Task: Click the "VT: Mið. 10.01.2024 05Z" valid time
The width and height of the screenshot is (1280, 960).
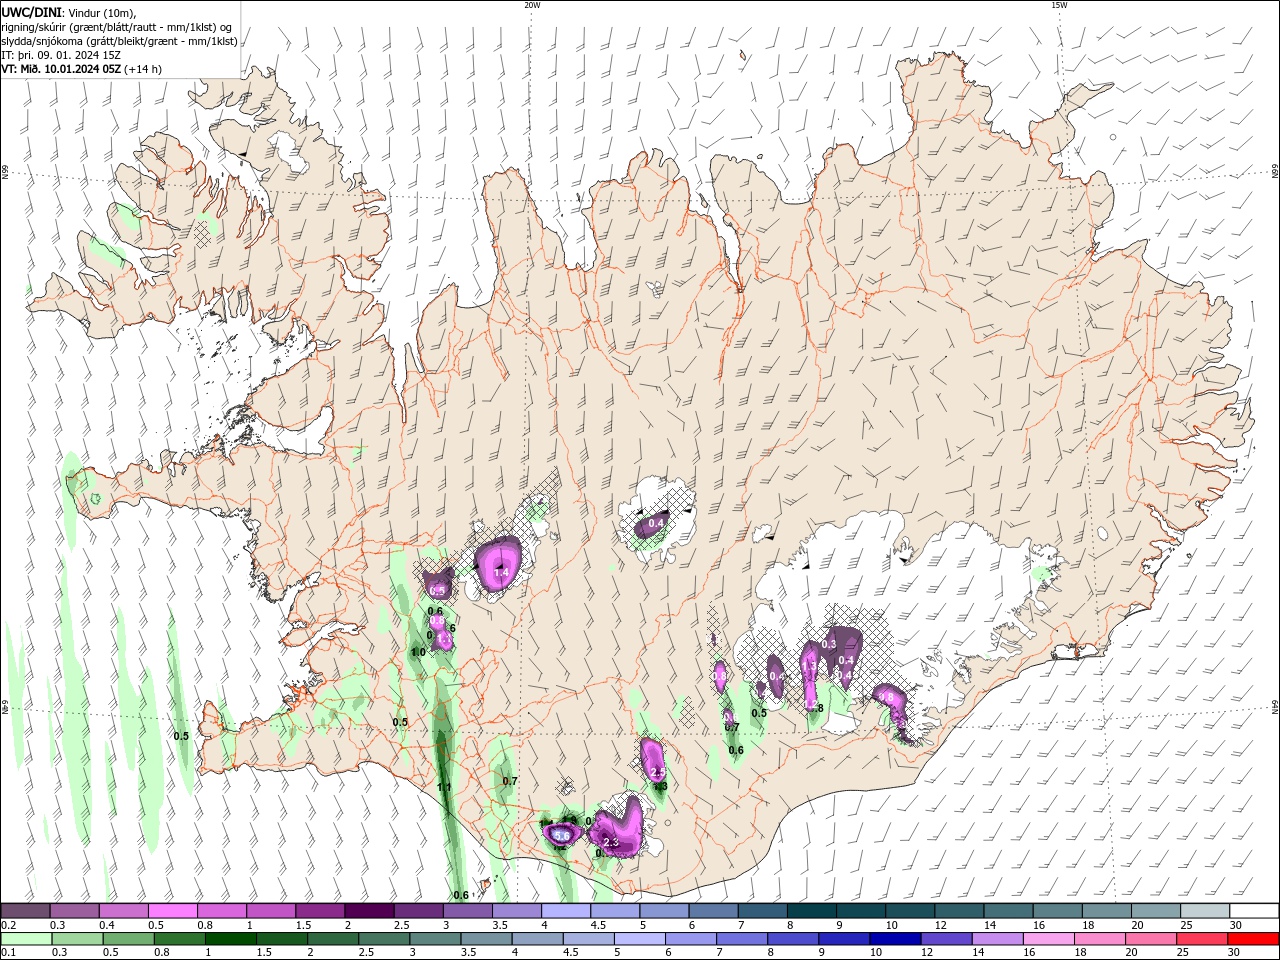Action: pyautogui.click(x=61, y=70)
